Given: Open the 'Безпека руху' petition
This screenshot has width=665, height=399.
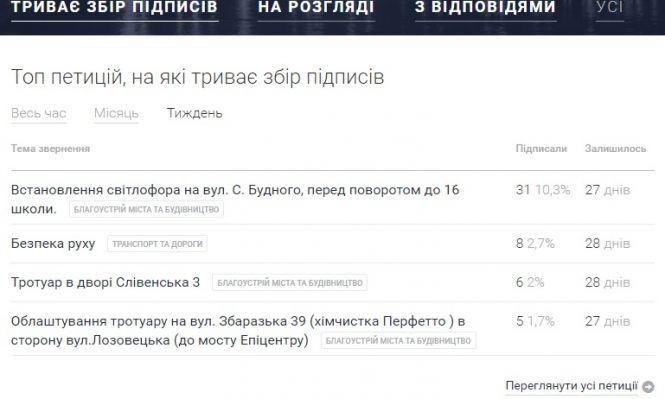Looking at the screenshot, I should pos(53,243).
